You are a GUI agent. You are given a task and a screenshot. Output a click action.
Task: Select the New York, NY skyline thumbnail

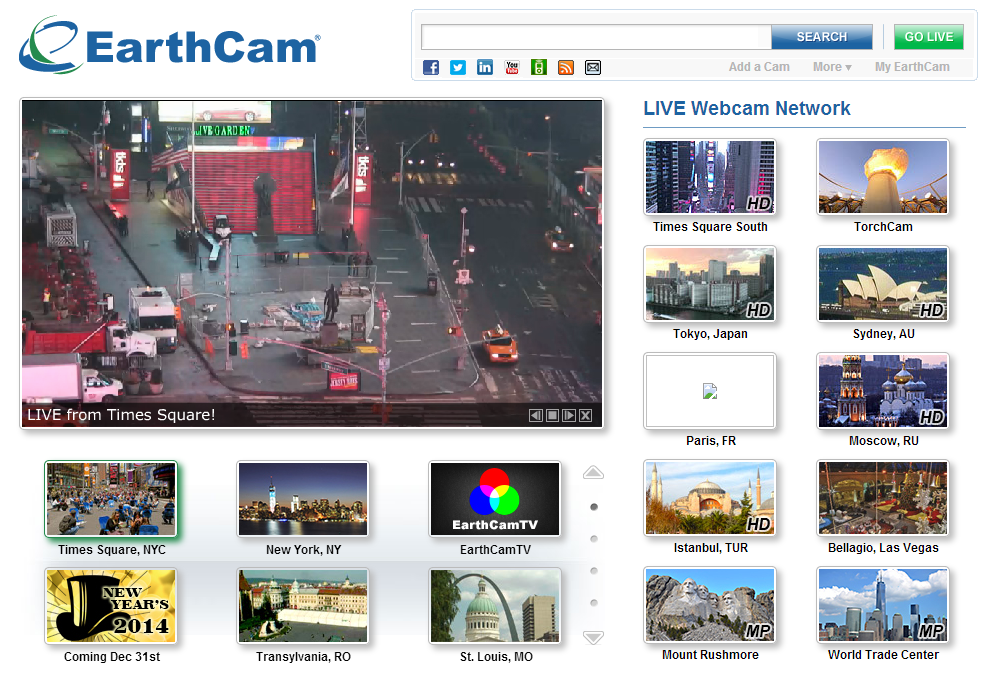[303, 499]
